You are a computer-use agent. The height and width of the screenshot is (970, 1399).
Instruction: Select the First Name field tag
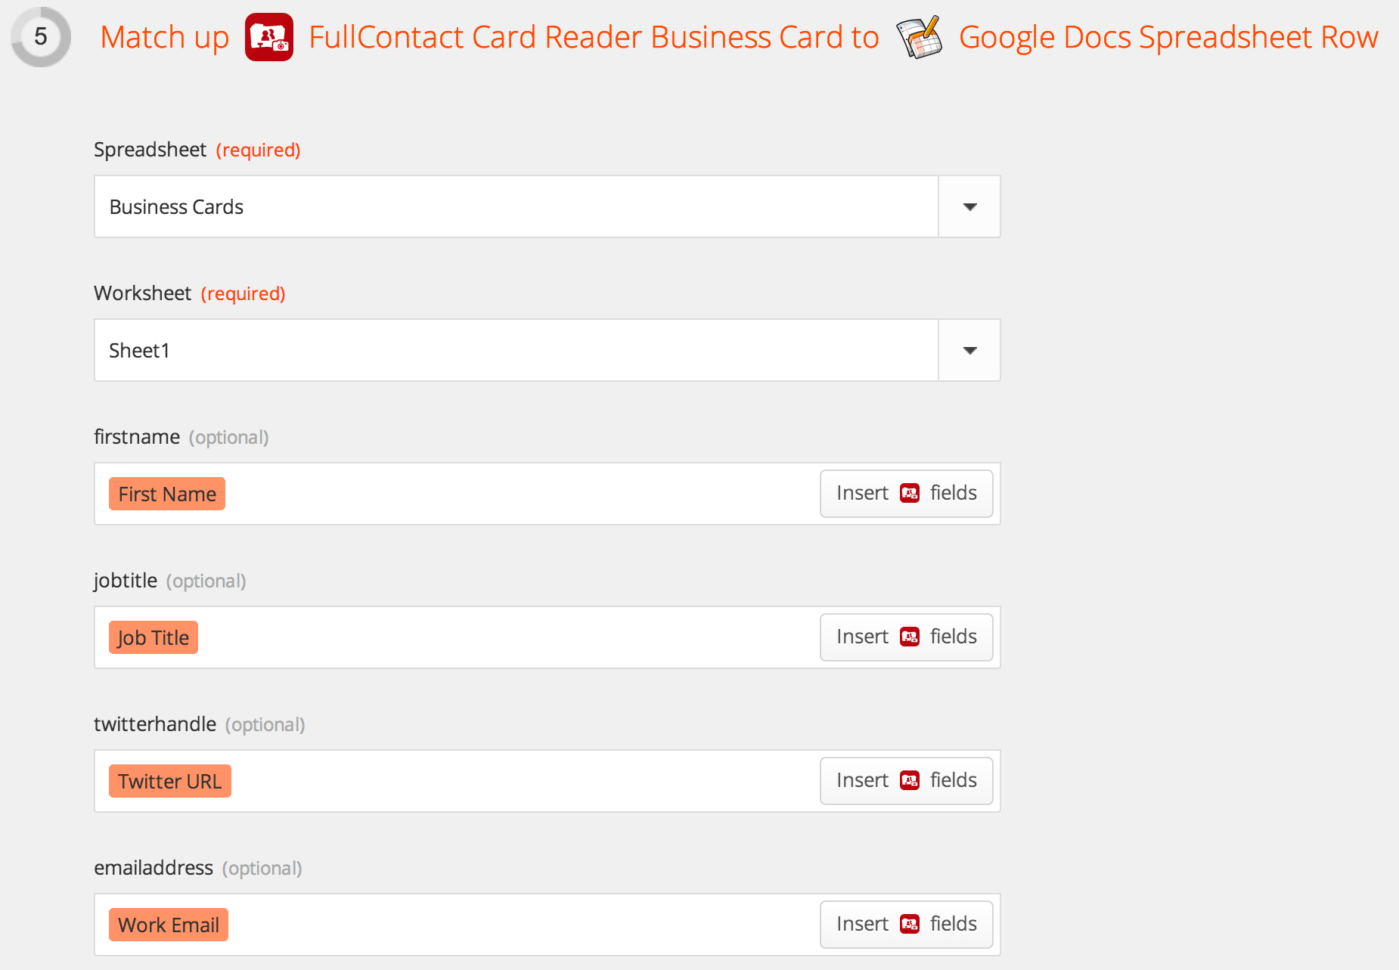(166, 493)
